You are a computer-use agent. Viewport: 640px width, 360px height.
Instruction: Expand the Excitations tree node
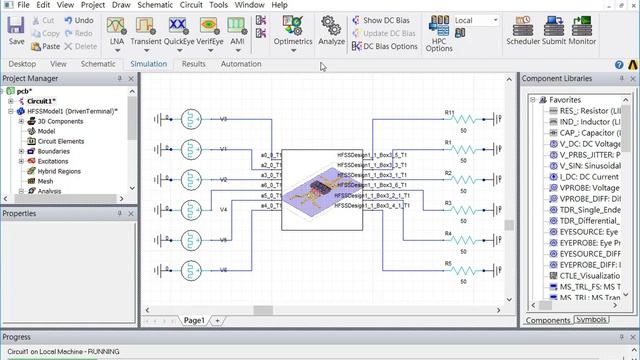tap(21, 161)
